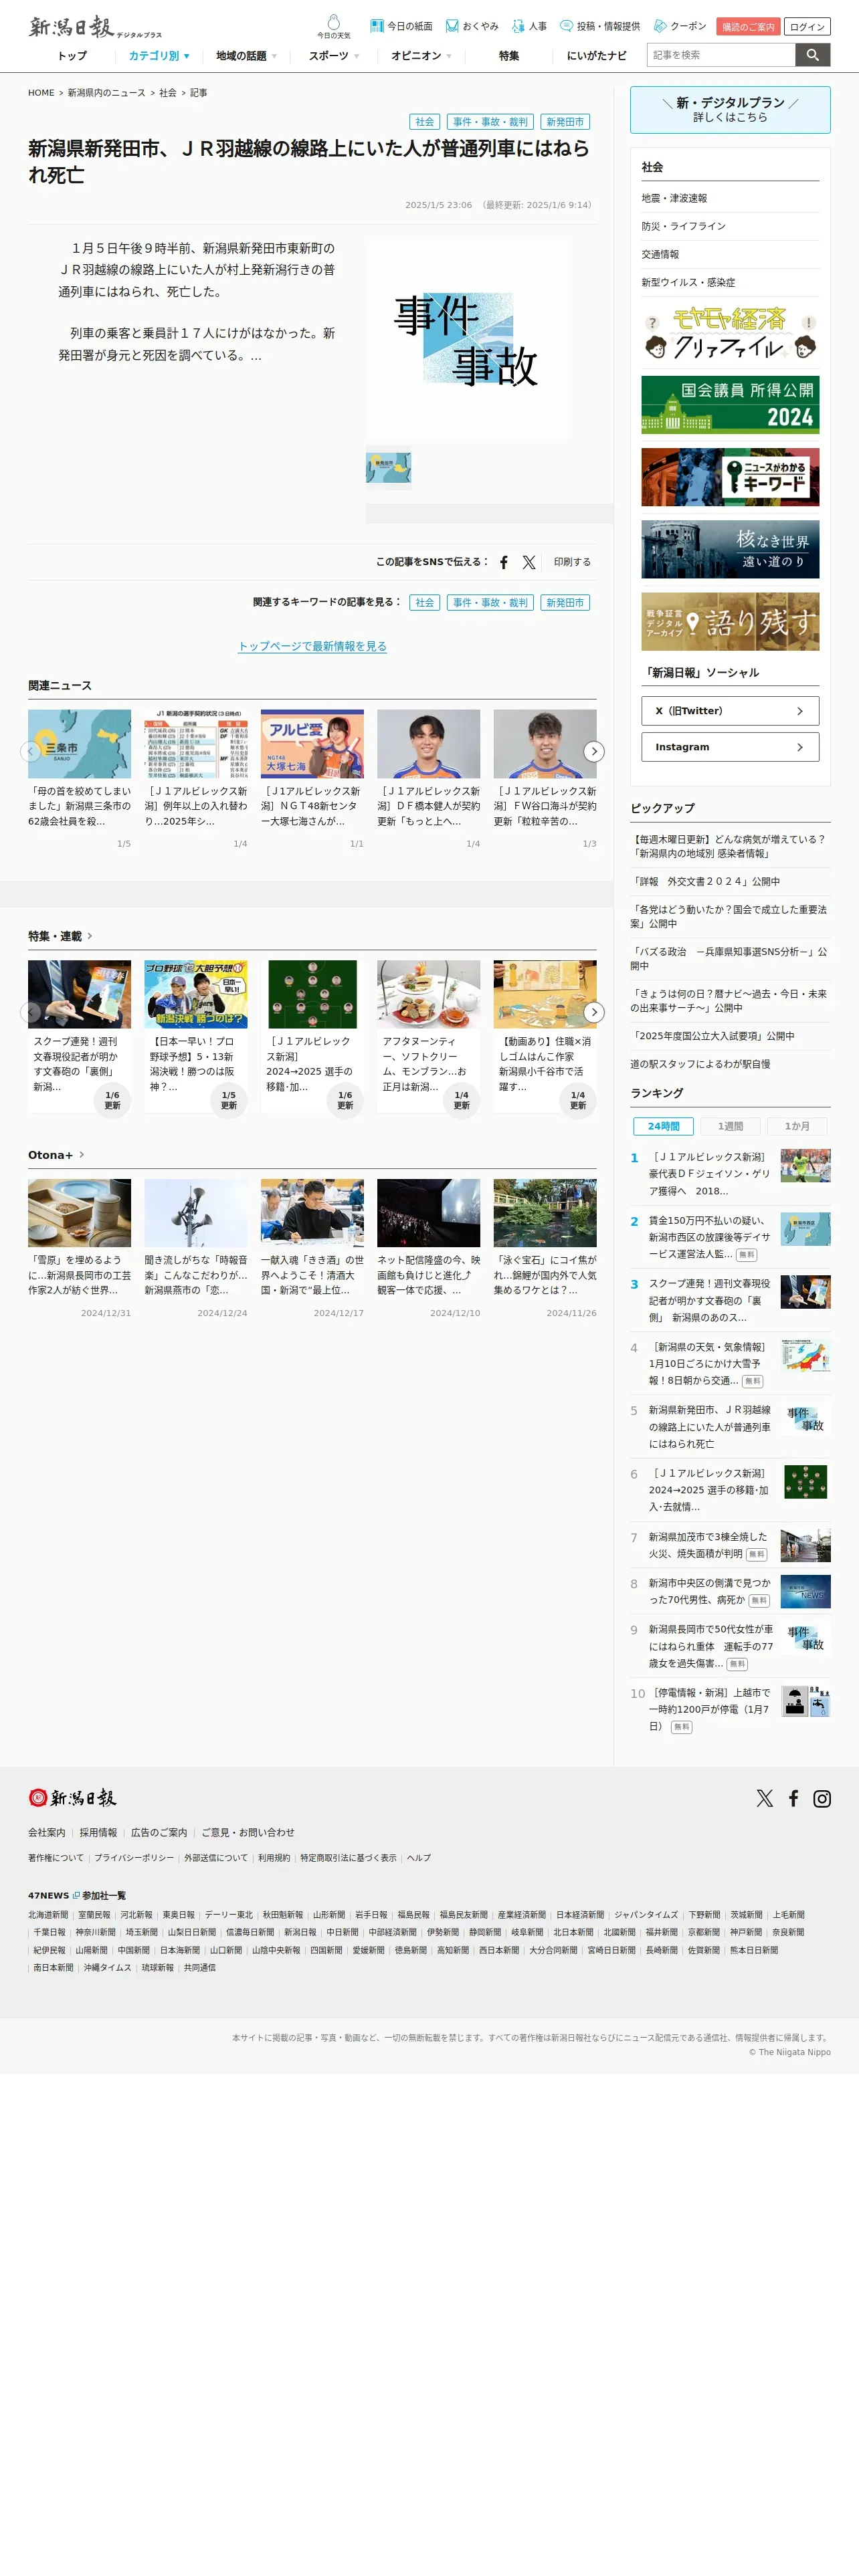The height and width of the screenshot is (2576, 859).
Task: Open 人事 icon link in header
Action: tap(529, 26)
